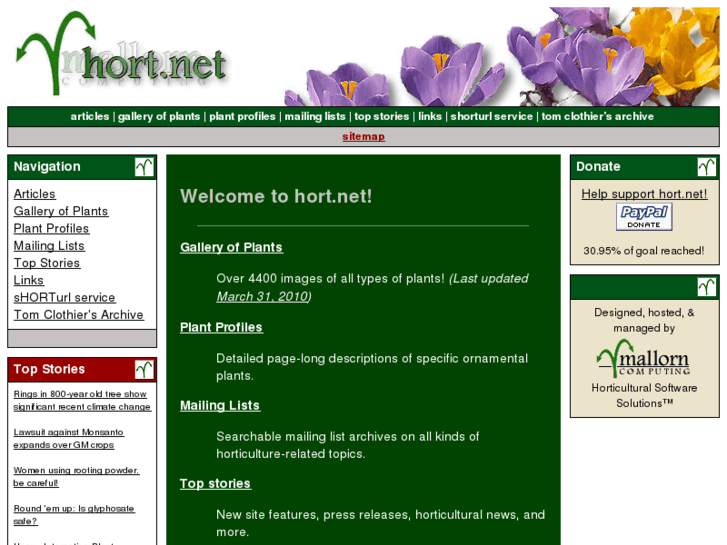Click 'Help support hort.net!' link
This screenshot has width=727, height=545.
[x=644, y=194]
